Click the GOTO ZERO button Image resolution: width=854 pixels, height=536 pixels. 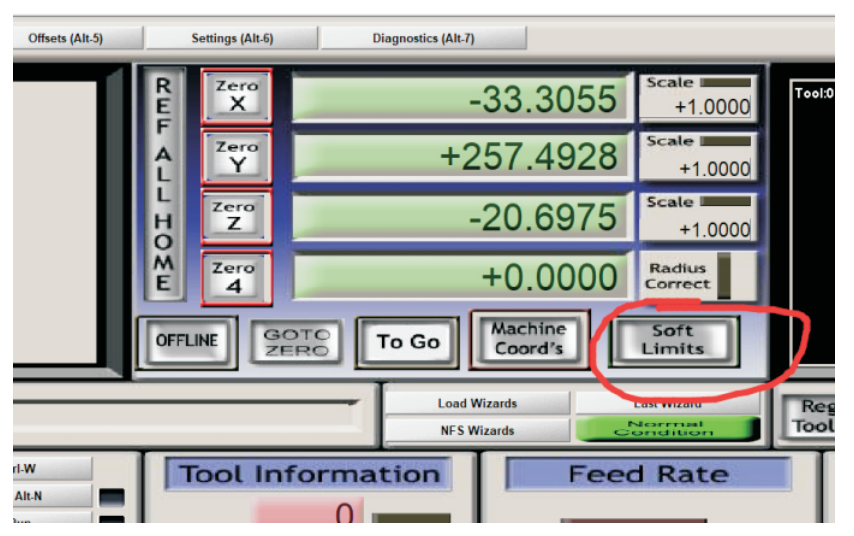pyautogui.click(x=297, y=342)
